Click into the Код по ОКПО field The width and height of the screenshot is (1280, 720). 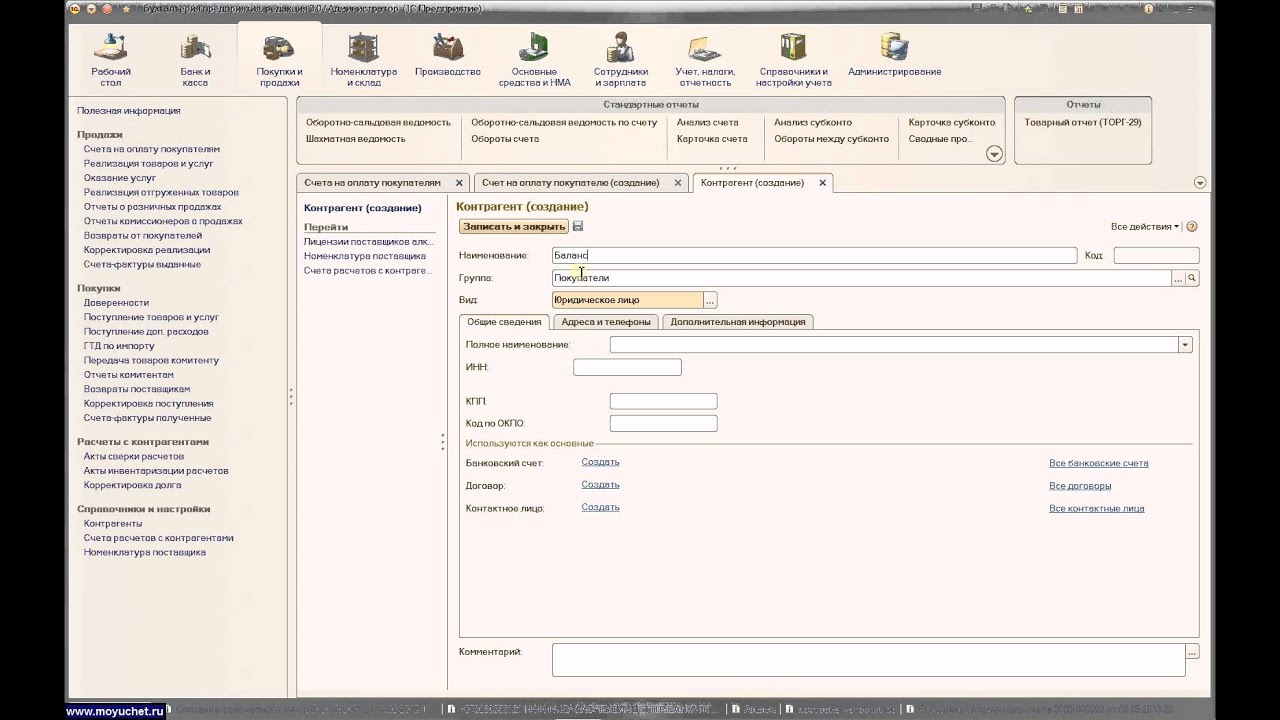coord(663,424)
